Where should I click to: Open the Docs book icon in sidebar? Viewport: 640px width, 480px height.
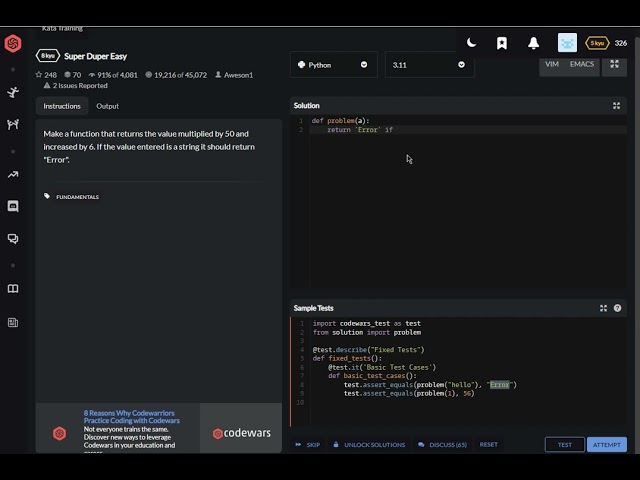pyautogui.click(x=13, y=289)
